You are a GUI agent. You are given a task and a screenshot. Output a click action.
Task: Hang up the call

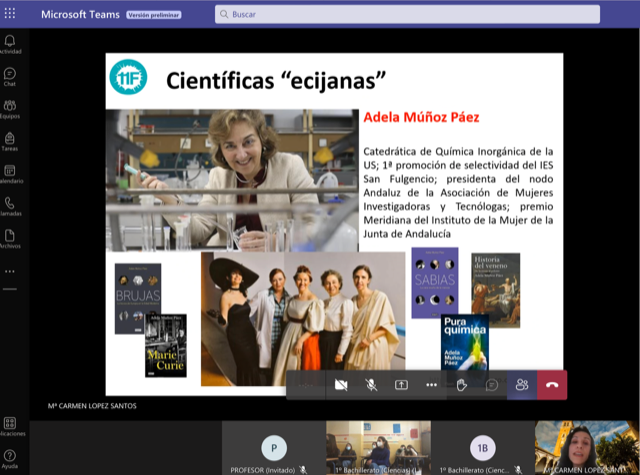pos(552,385)
